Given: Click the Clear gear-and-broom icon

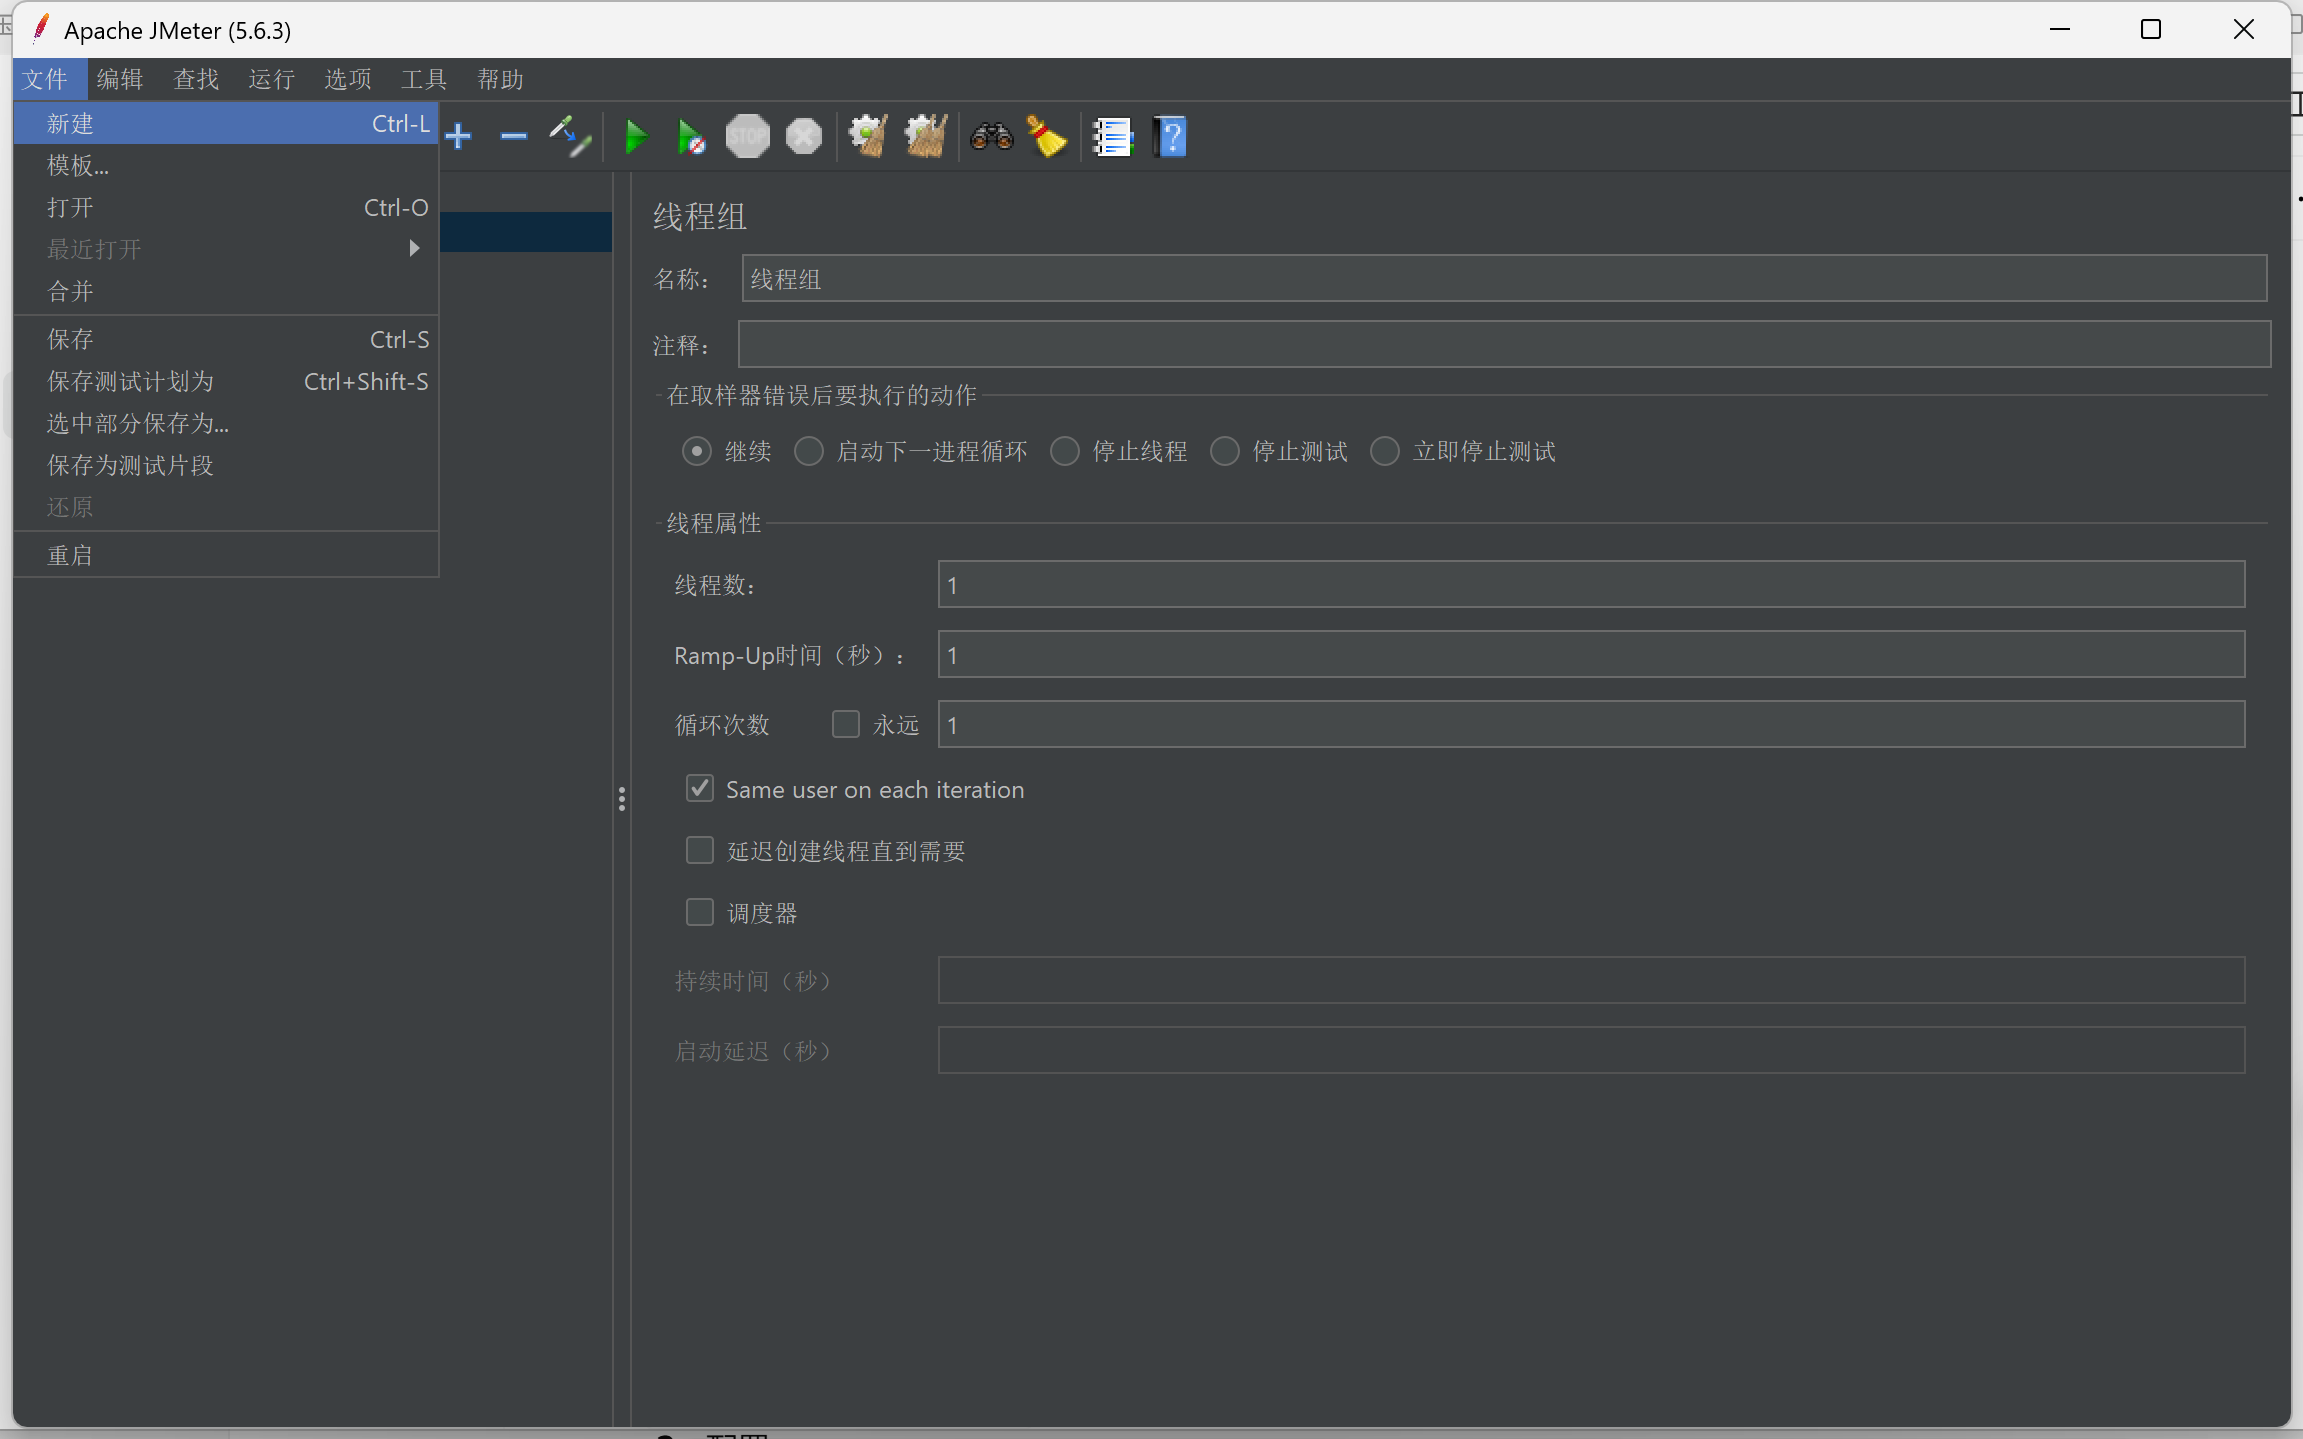Looking at the screenshot, I should [x=867, y=137].
